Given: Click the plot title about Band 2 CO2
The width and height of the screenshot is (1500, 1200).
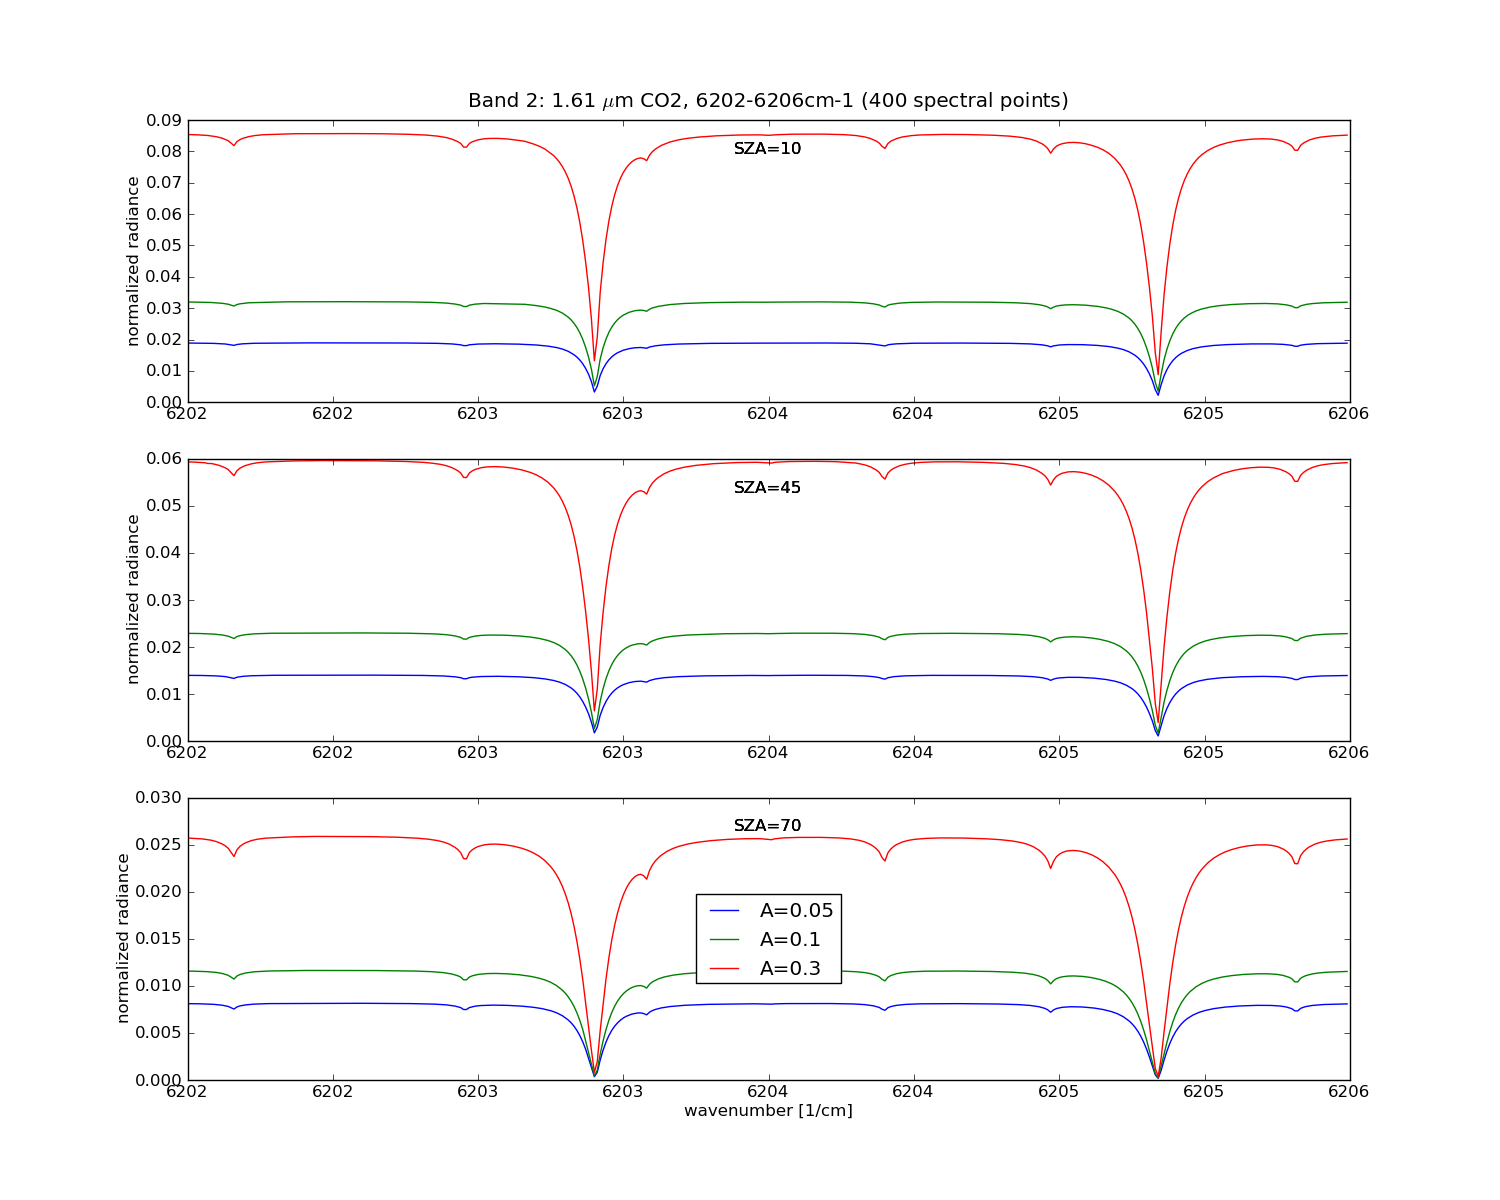Looking at the screenshot, I should click(x=768, y=101).
